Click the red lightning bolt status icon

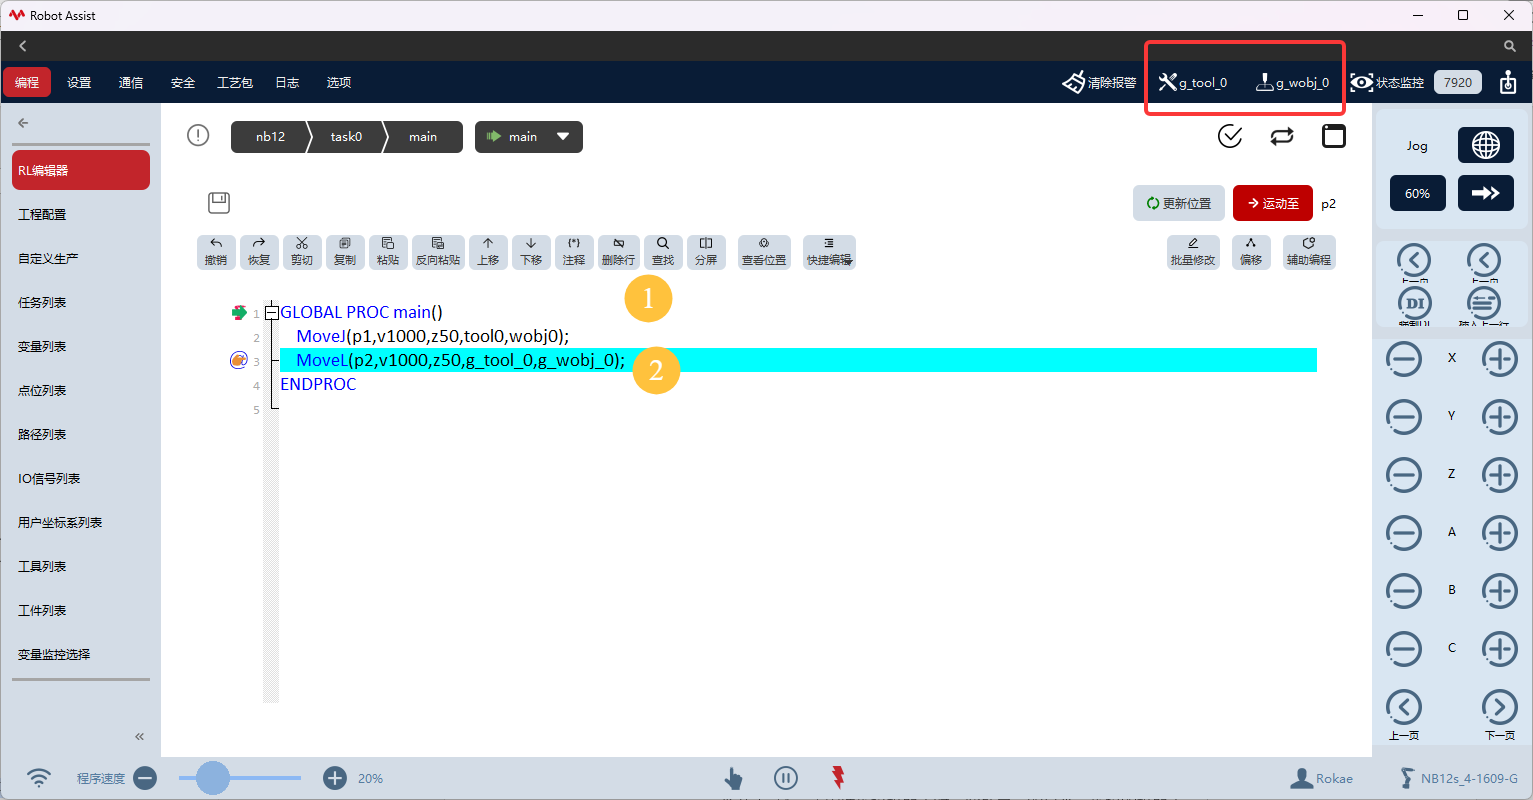tap(838, 777)
